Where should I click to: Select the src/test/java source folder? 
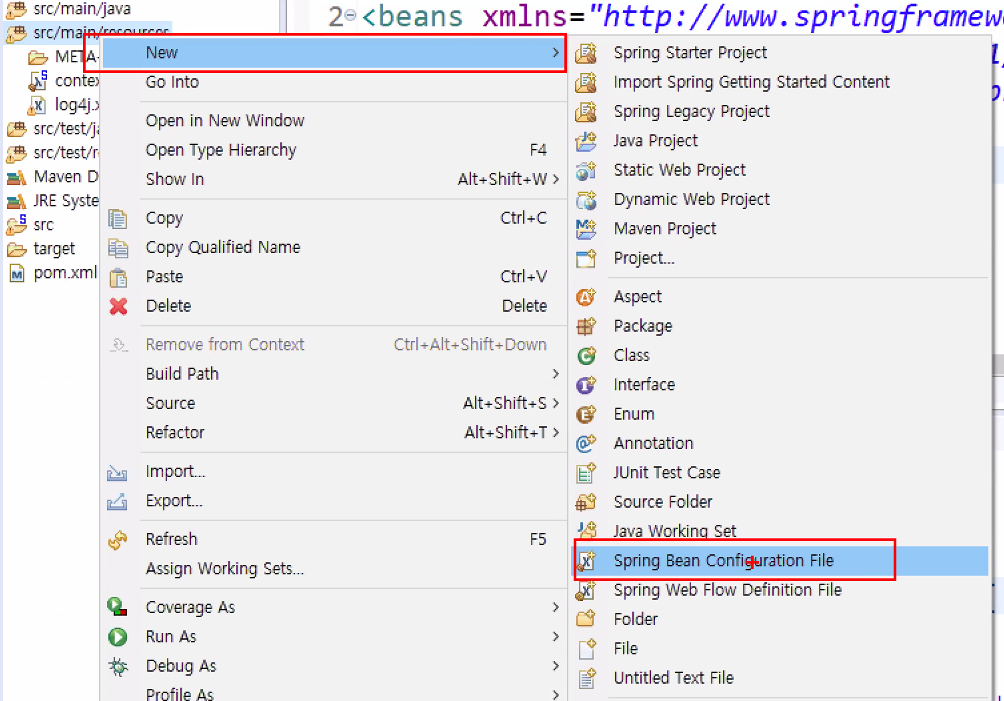coord(66,129)
